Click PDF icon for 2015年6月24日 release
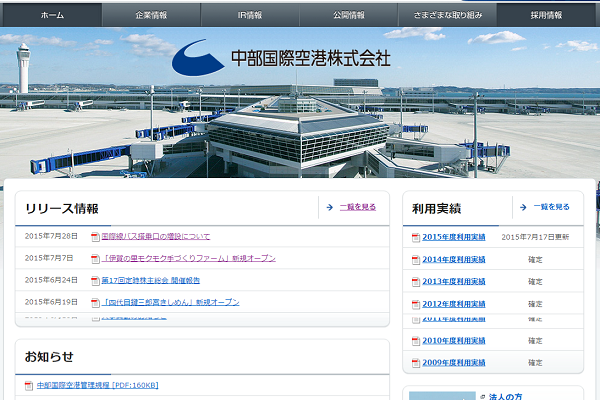Screen dimensions: 600x400 pos(95,281)
